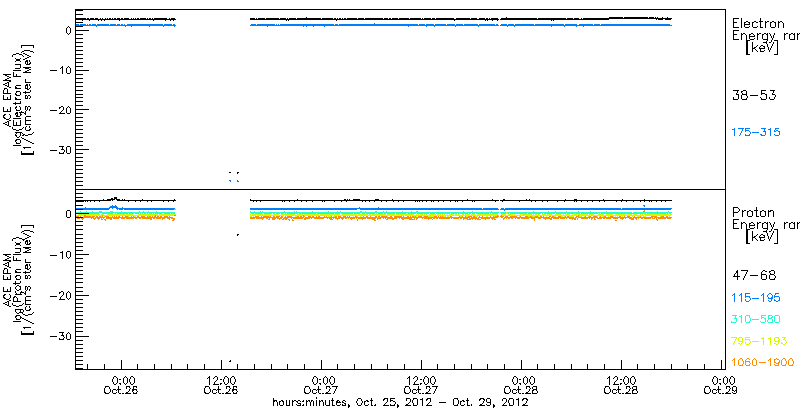Click the yellow 795-1193 proton legend label
The image size is (800, 410).
tap(759, 341)
